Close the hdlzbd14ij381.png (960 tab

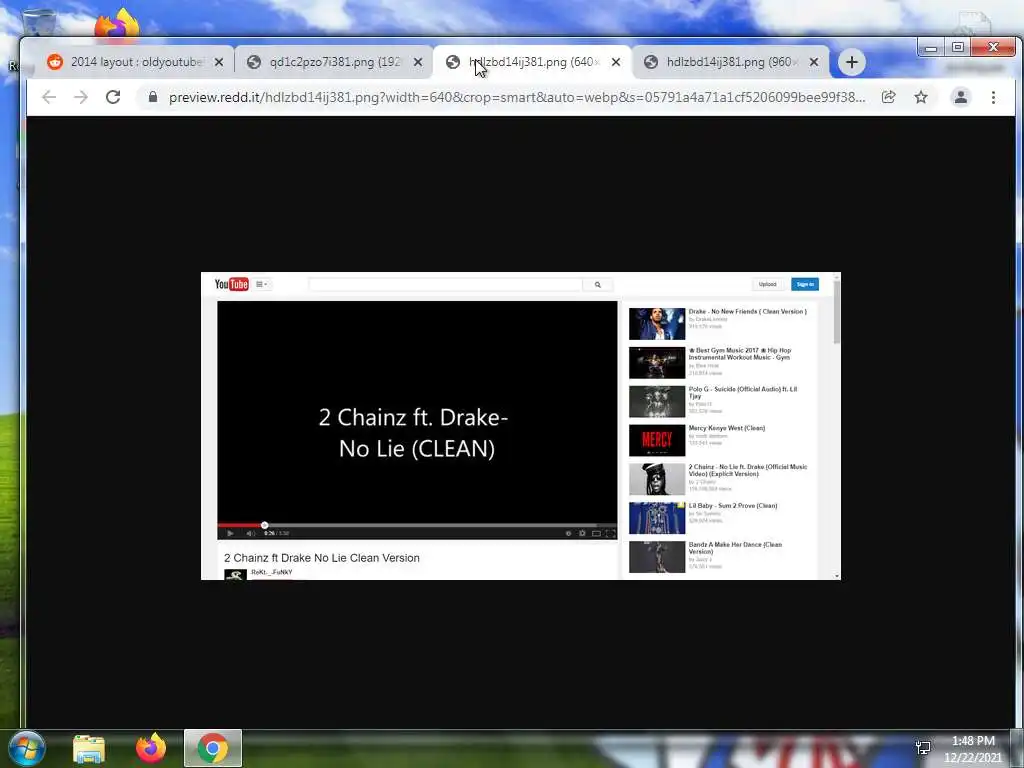[814, 62]
